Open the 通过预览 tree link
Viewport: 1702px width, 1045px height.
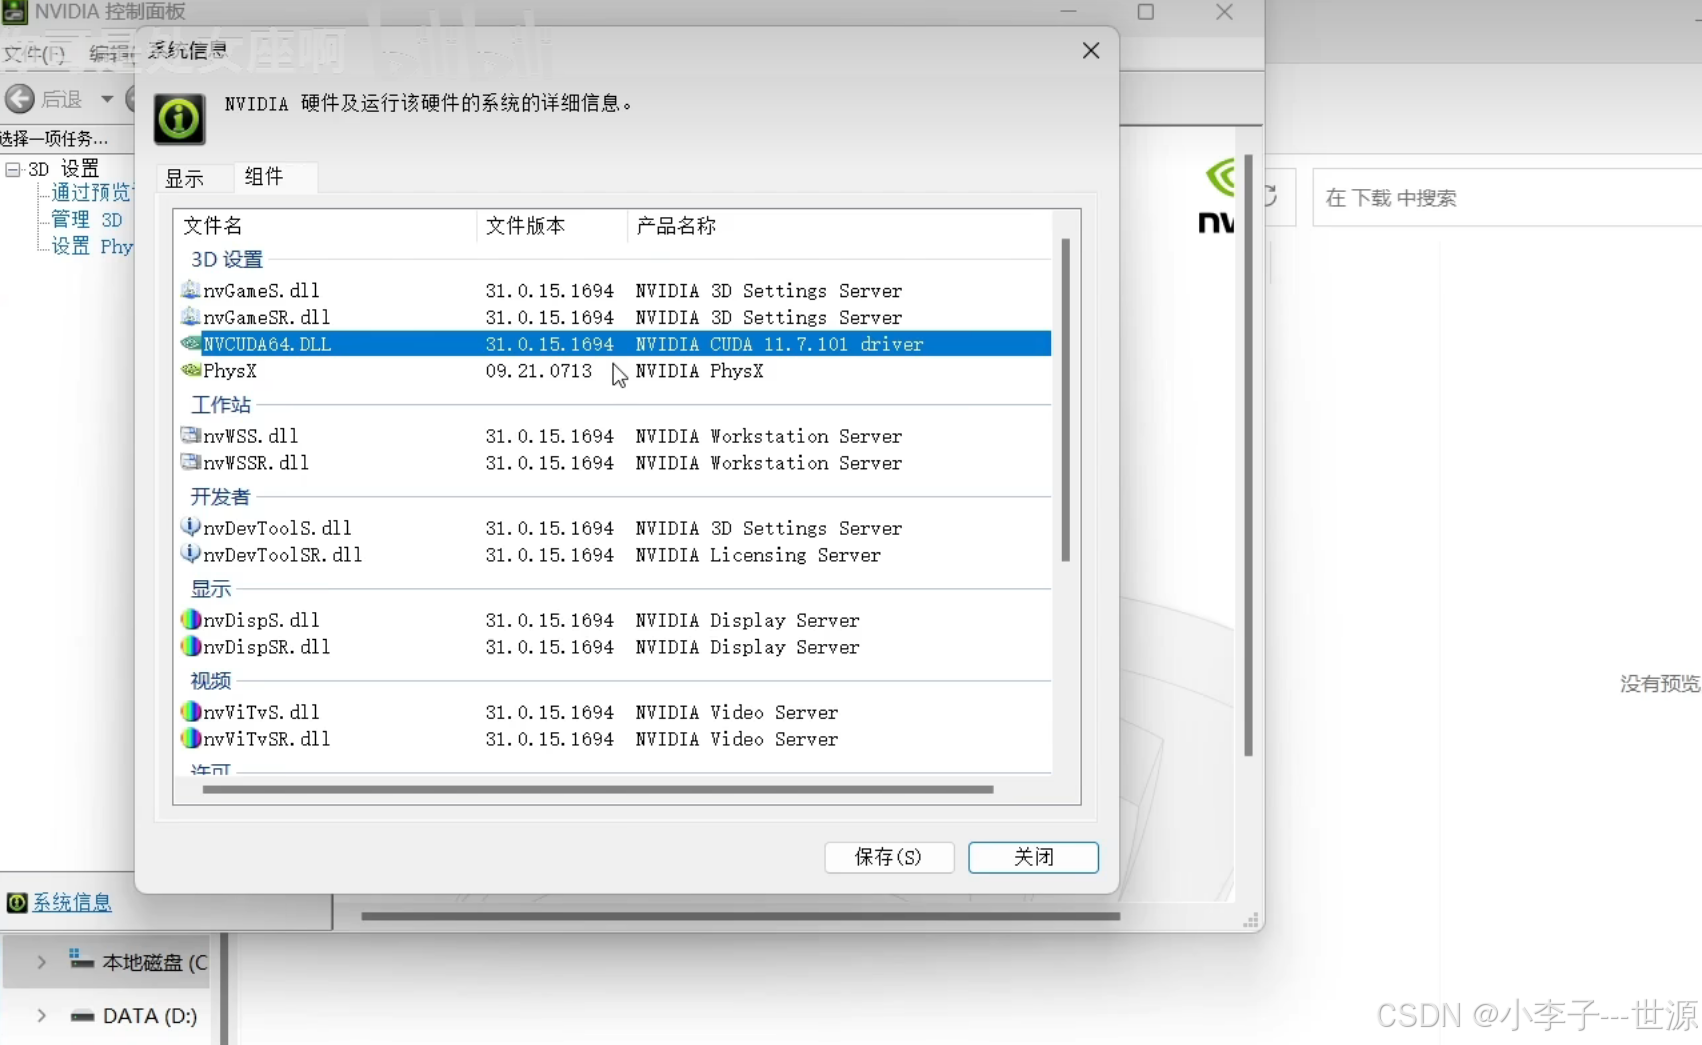(91, 193)
